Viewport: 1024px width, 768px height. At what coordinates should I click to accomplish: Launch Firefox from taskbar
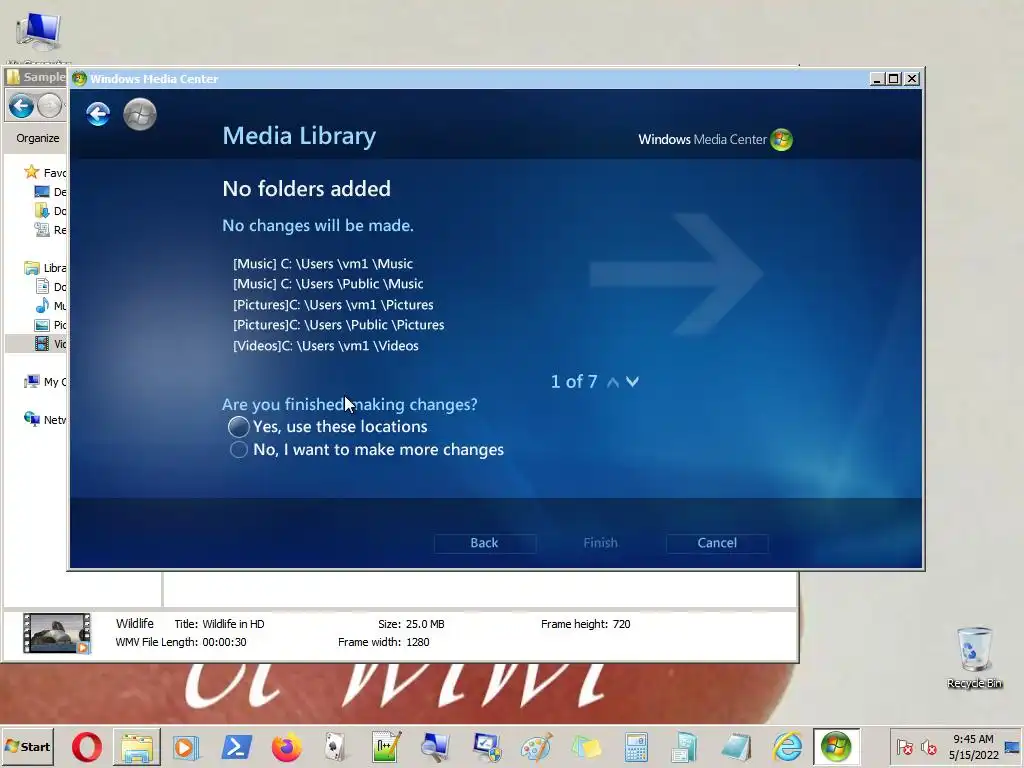[286, 747]
